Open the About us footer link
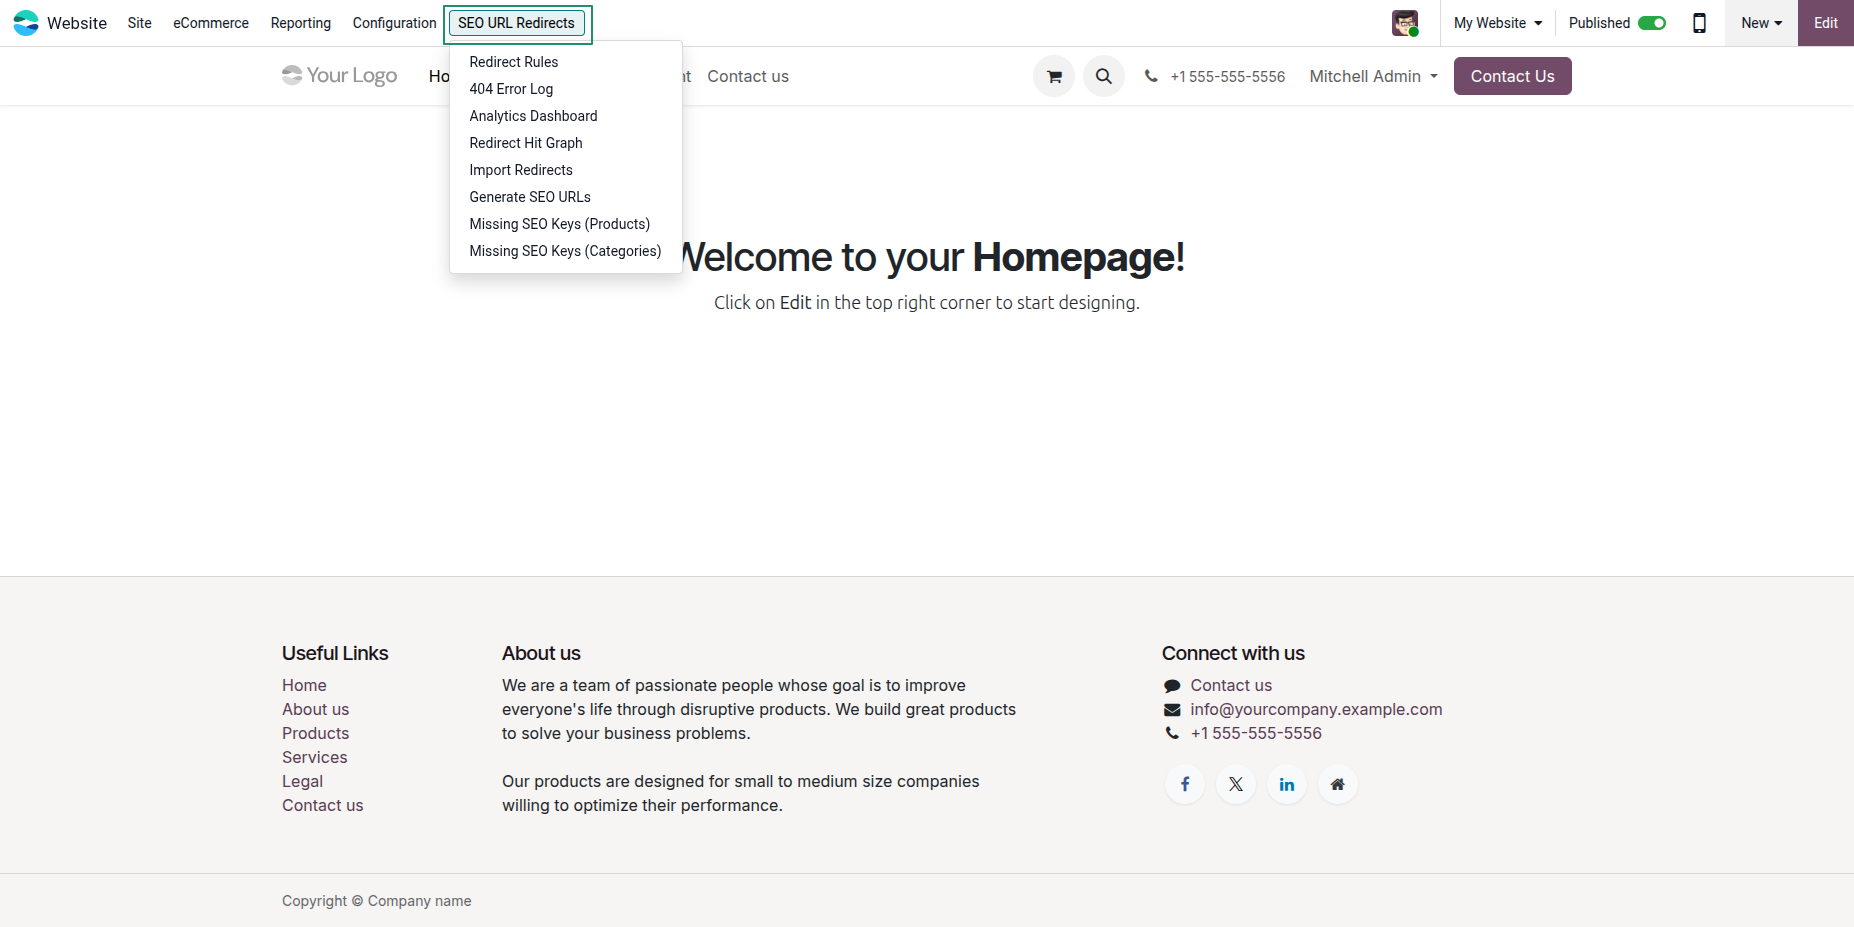This screenshot has width=1854, height=927. (316, 709)
